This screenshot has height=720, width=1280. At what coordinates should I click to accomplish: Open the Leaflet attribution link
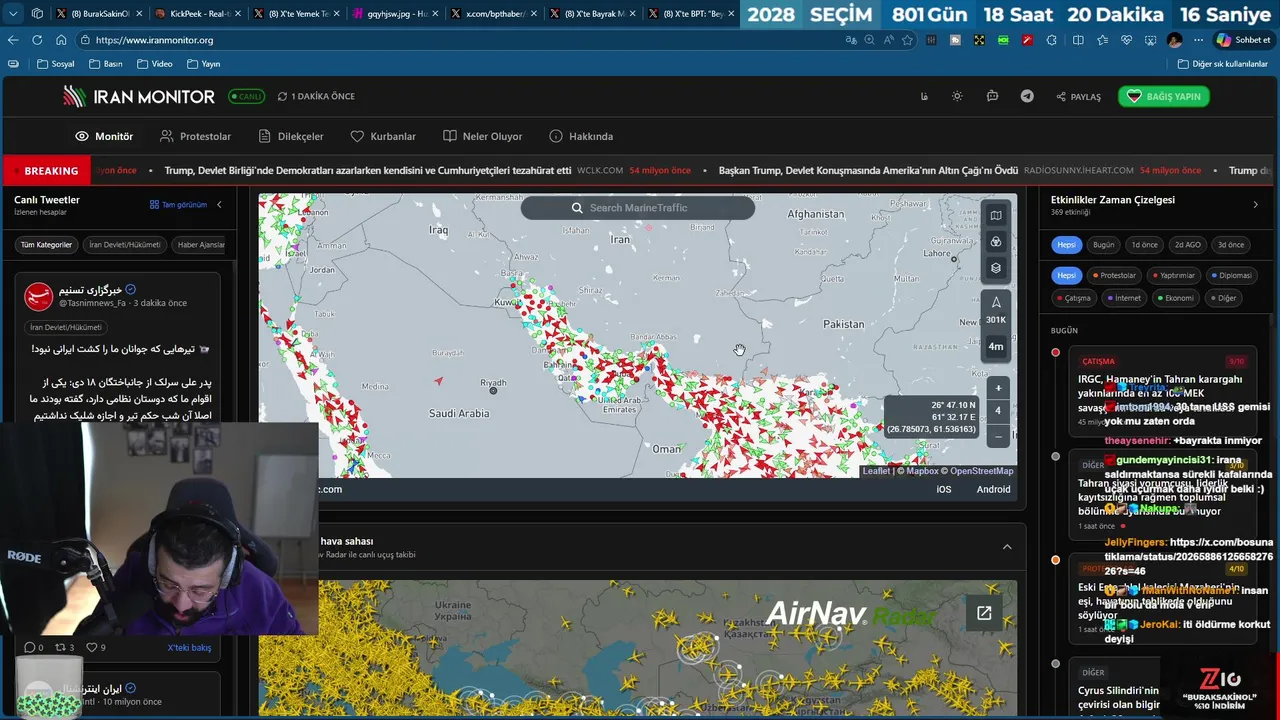pos(876,471)
